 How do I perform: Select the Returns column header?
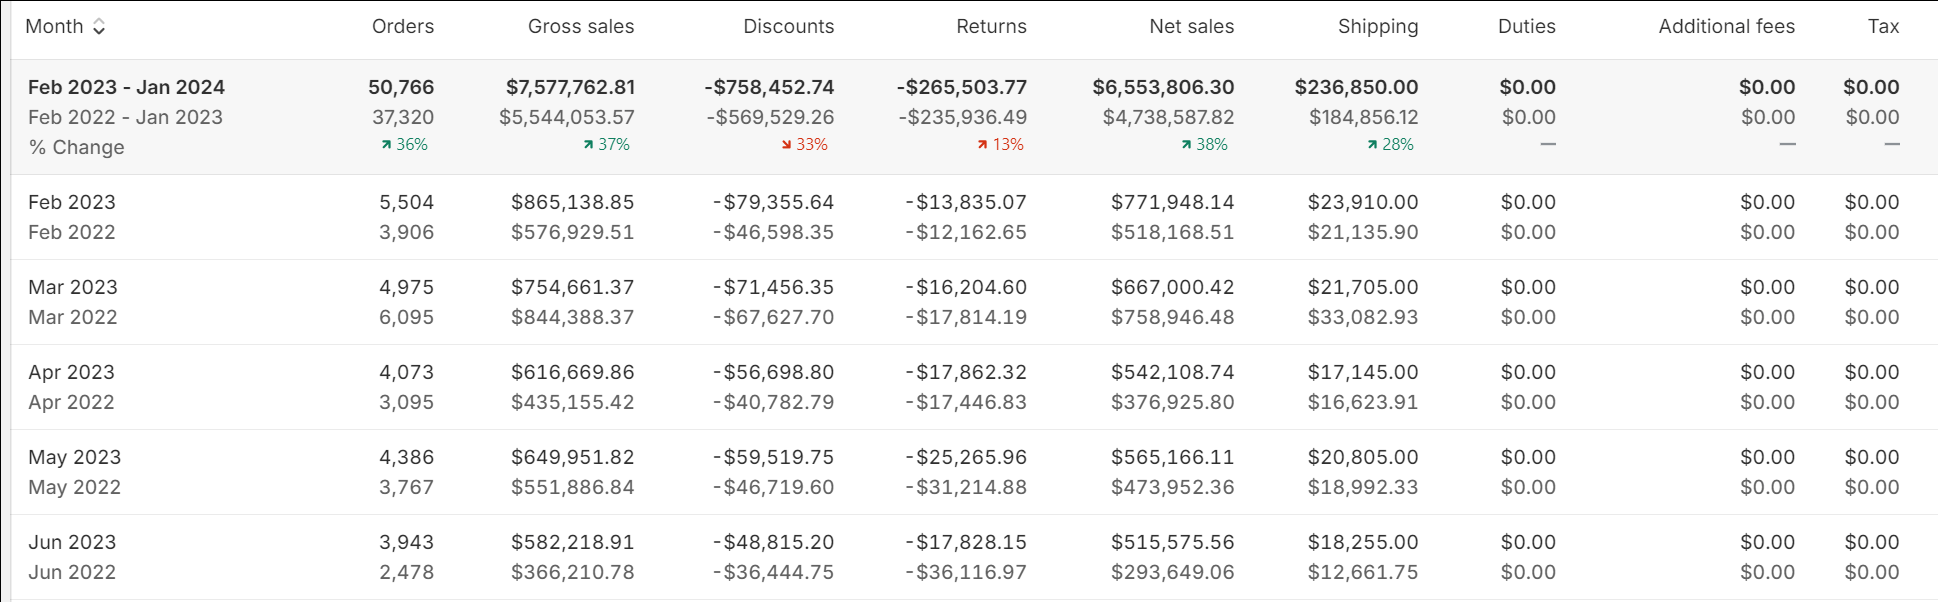[990, 27]
